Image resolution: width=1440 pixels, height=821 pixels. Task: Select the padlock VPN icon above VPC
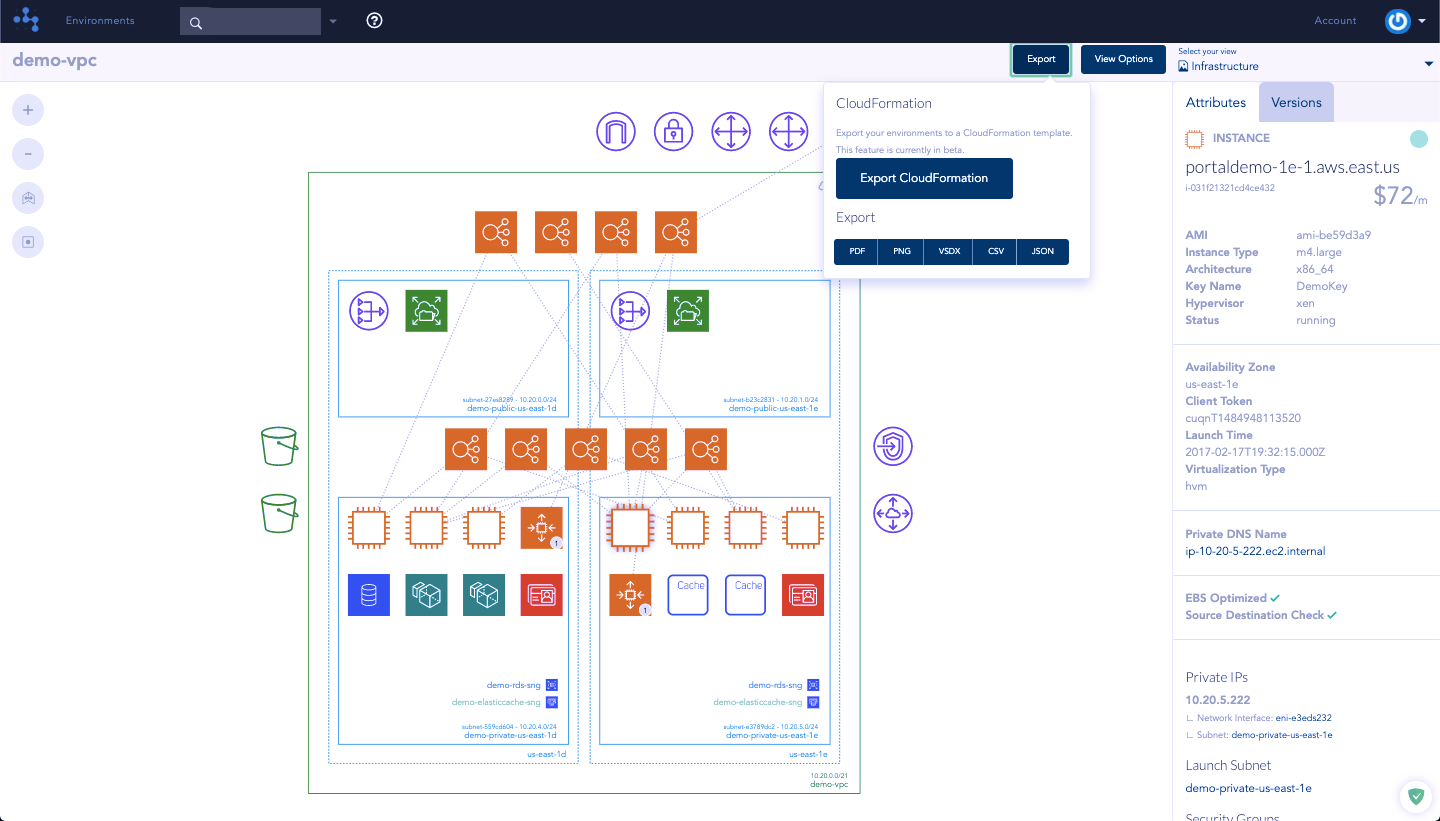(x=674, y=131)
